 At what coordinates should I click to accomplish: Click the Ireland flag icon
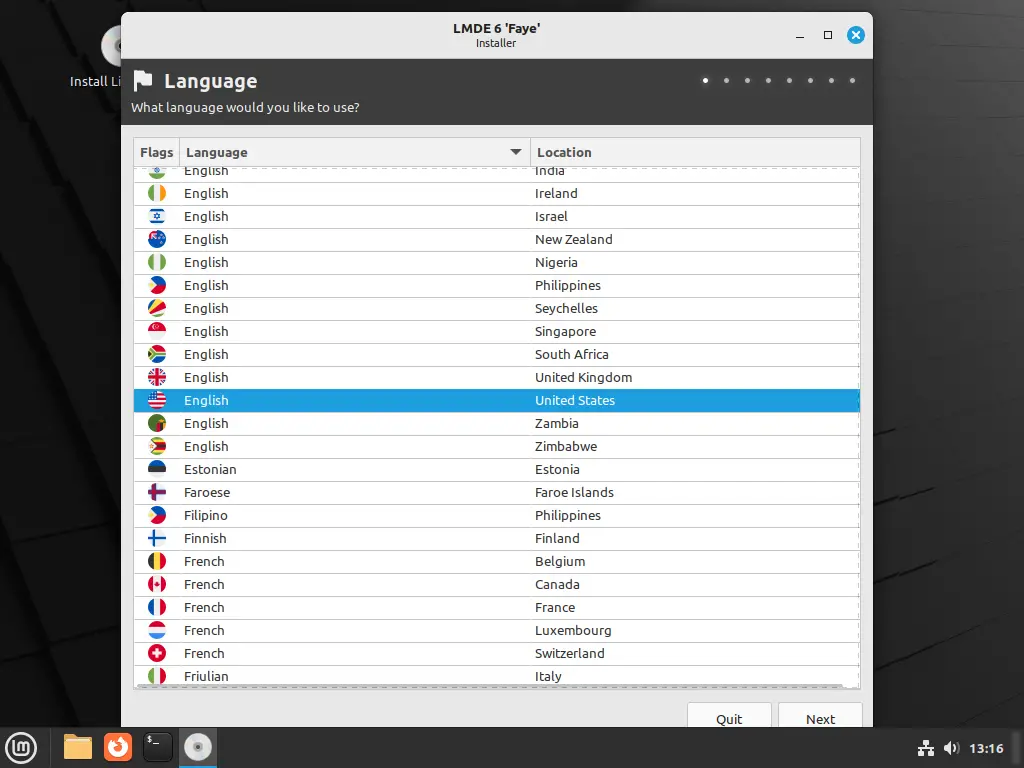tap(157, 193)
